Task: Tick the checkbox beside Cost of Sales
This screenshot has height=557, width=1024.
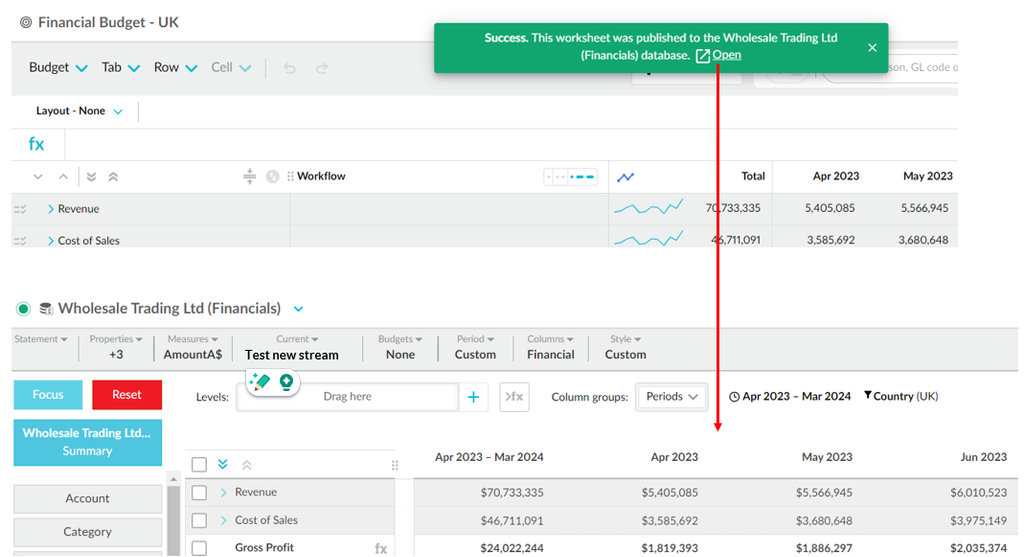Action: pyautogui.click(x=199, y=520)
